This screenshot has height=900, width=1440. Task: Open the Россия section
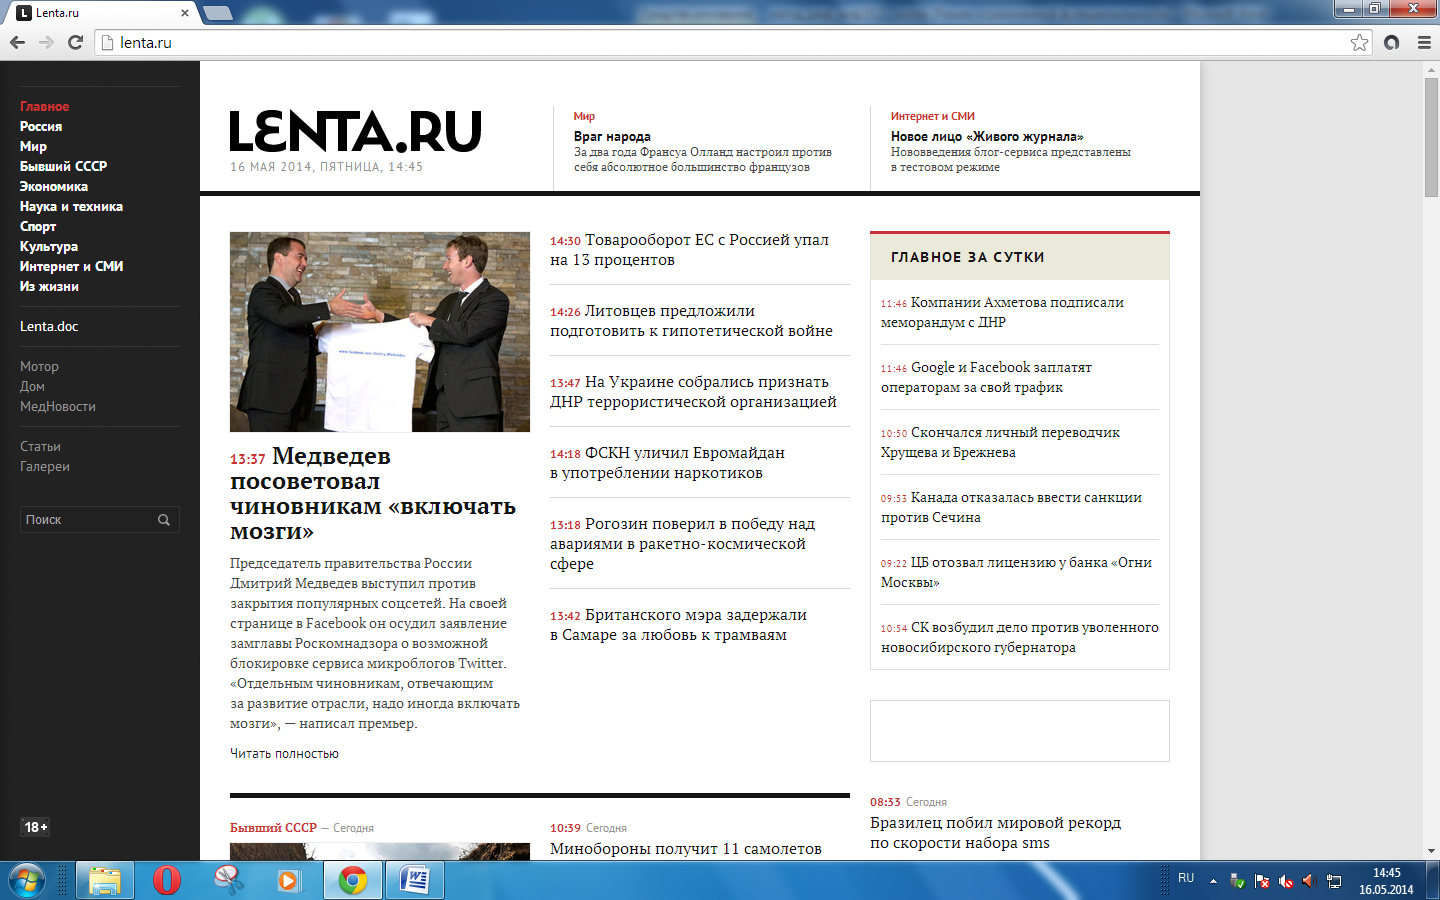pyautogui.click(x=41, y=127)
